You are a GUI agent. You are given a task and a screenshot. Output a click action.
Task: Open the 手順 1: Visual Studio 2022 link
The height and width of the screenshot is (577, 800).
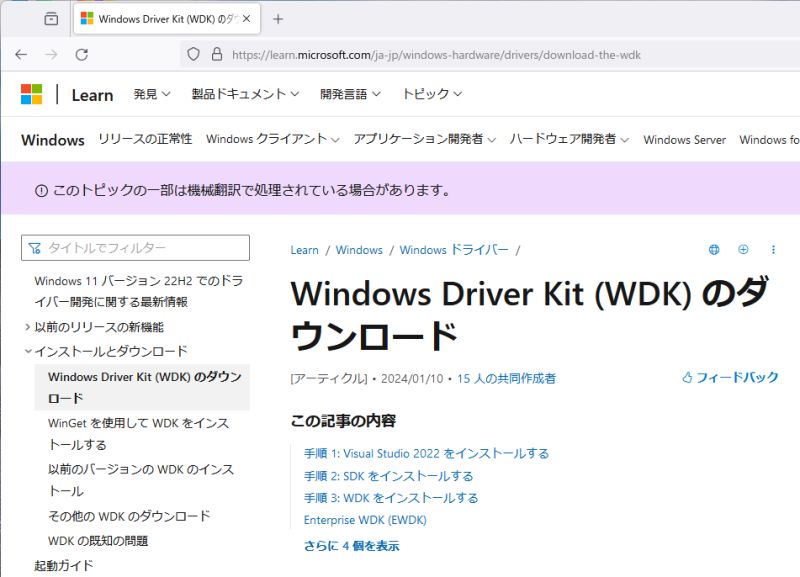(426, 452)
